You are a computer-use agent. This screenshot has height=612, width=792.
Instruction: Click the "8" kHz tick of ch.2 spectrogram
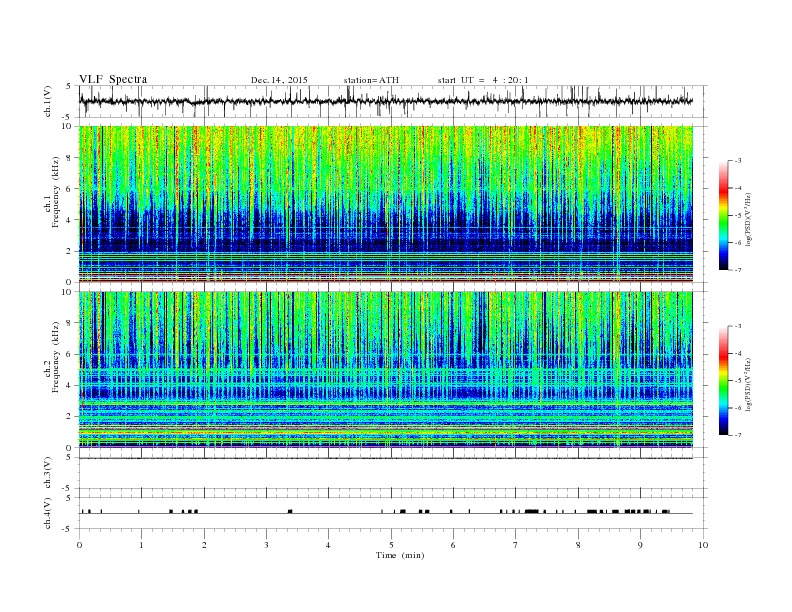point(69,323)
